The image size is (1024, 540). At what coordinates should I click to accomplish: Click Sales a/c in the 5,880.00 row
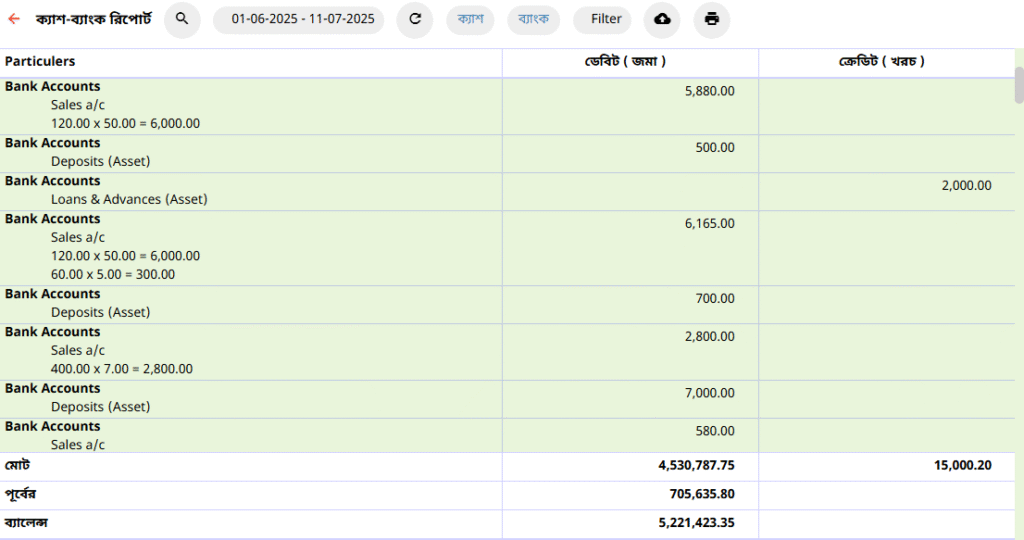(78, 105)
